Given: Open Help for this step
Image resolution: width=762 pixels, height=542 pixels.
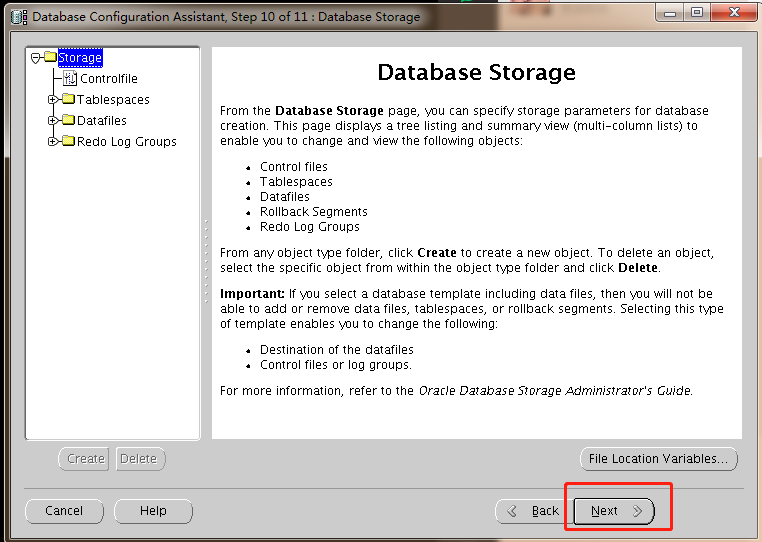Looking at the screenshot, I should click(x=153, y=511).
